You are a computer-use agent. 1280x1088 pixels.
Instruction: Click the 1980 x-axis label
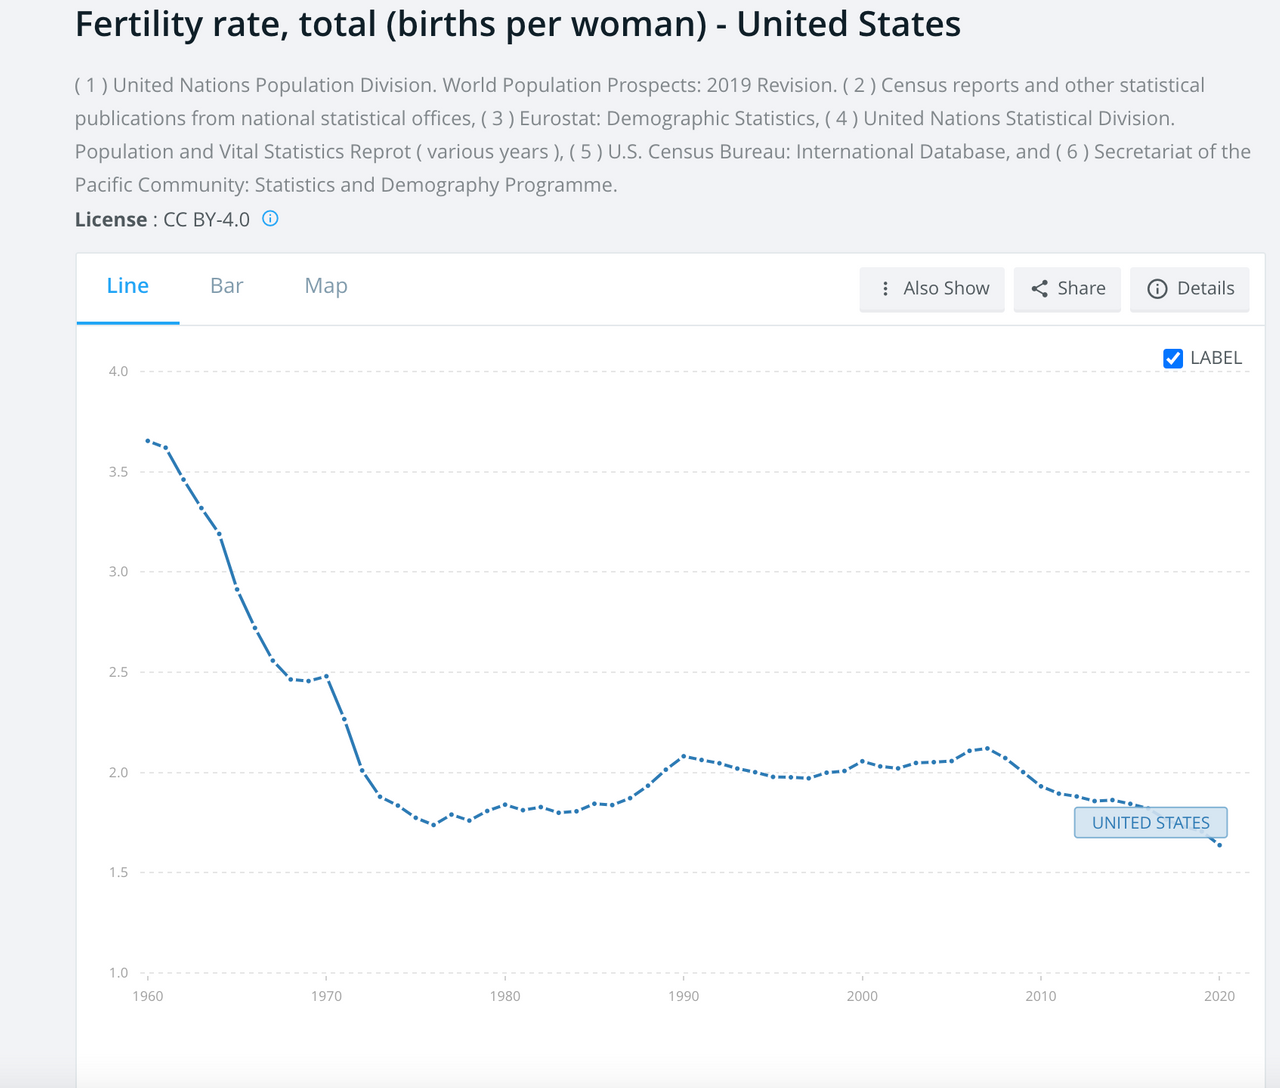coord(505,996)
